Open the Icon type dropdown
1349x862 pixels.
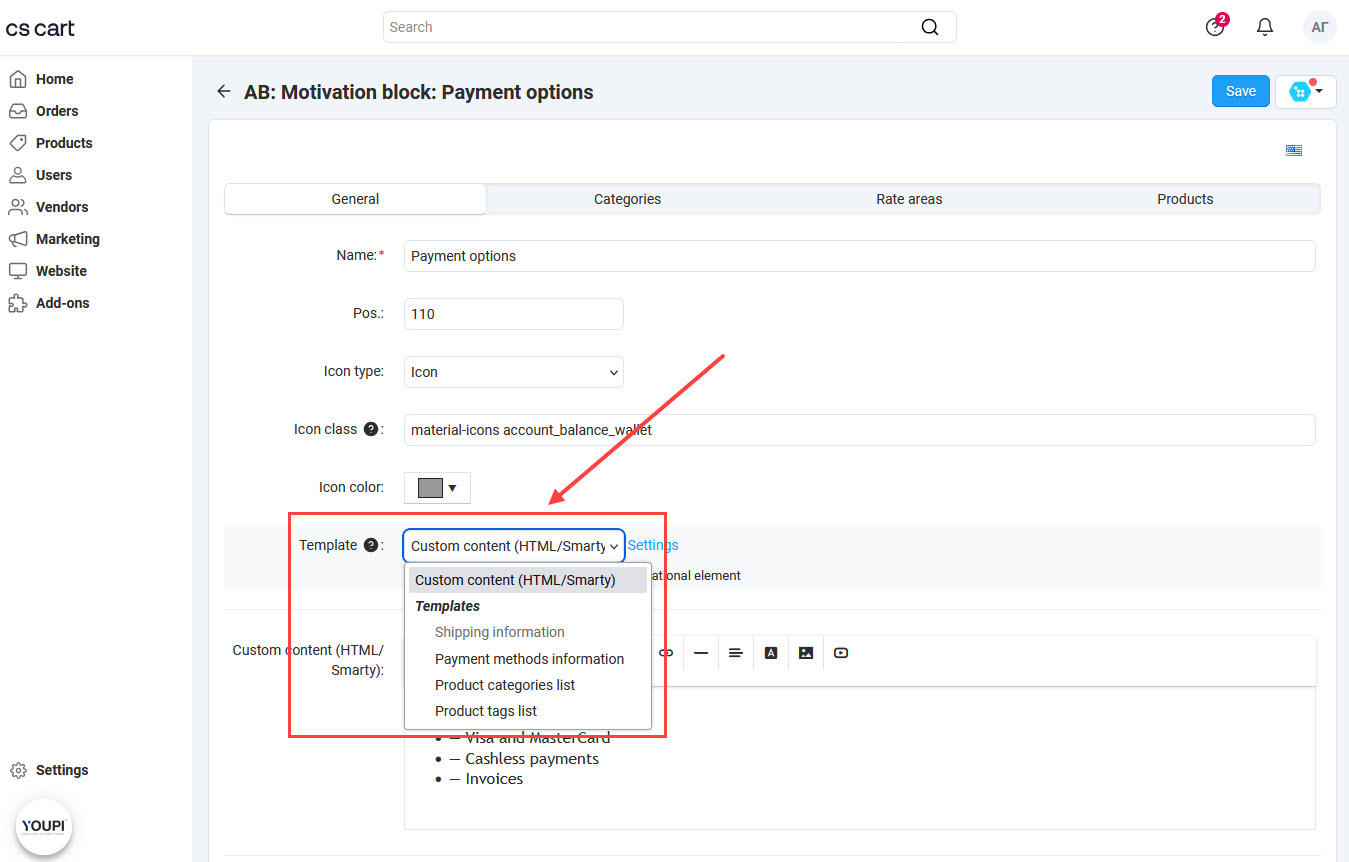[514, 372]
